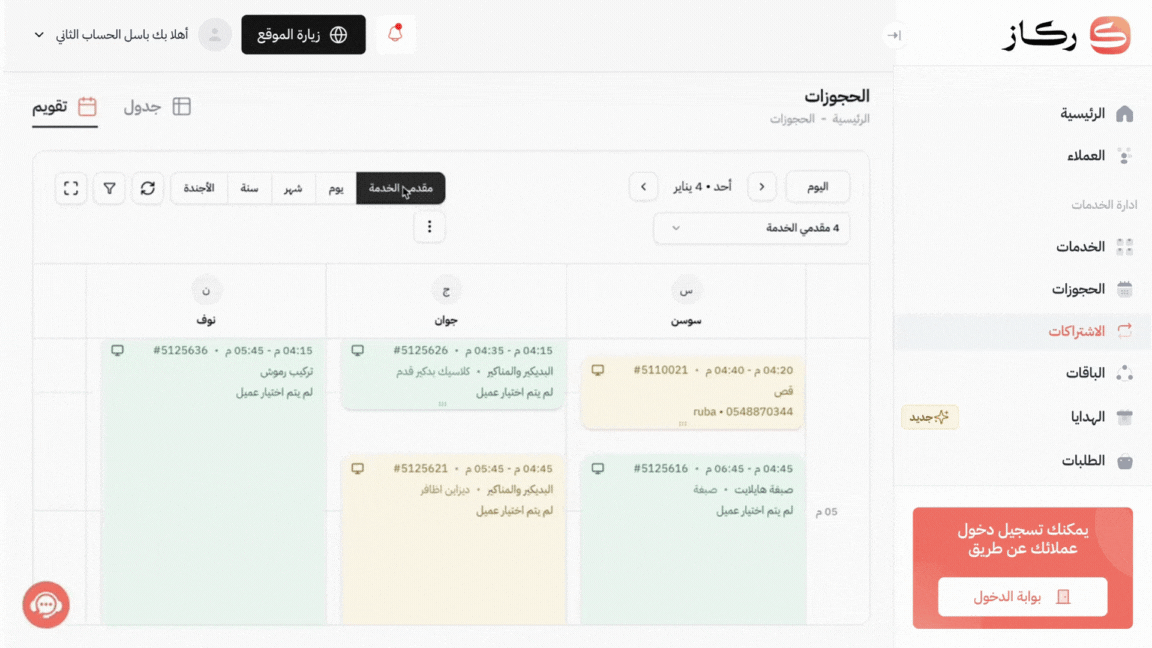Screen dimensions: 1152x648
Task: Switch to the جدول (table) tab
Action: [x=157, y=107]
